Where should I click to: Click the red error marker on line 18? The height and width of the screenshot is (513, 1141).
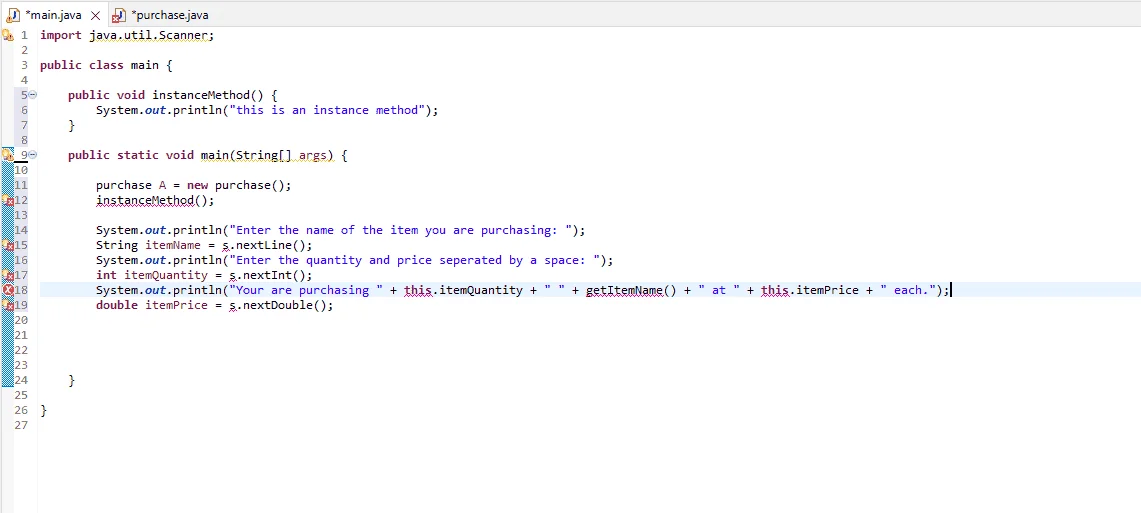click(7, 290)
